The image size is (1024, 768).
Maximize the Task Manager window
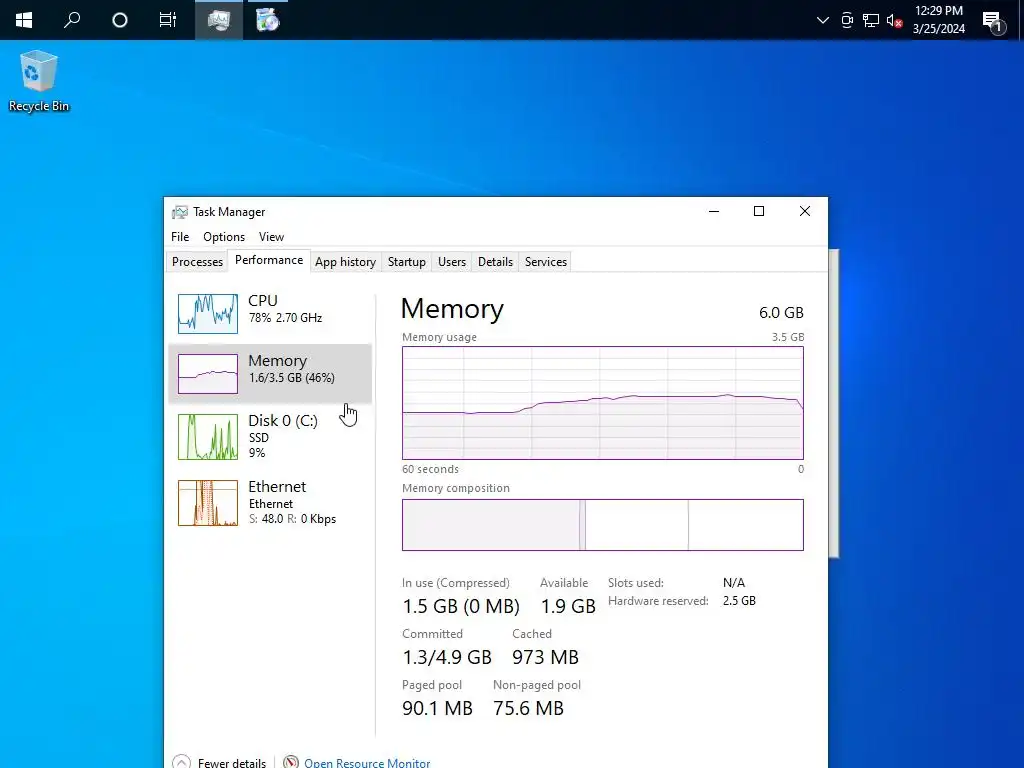pyautogui.click(x=759, y=212)
